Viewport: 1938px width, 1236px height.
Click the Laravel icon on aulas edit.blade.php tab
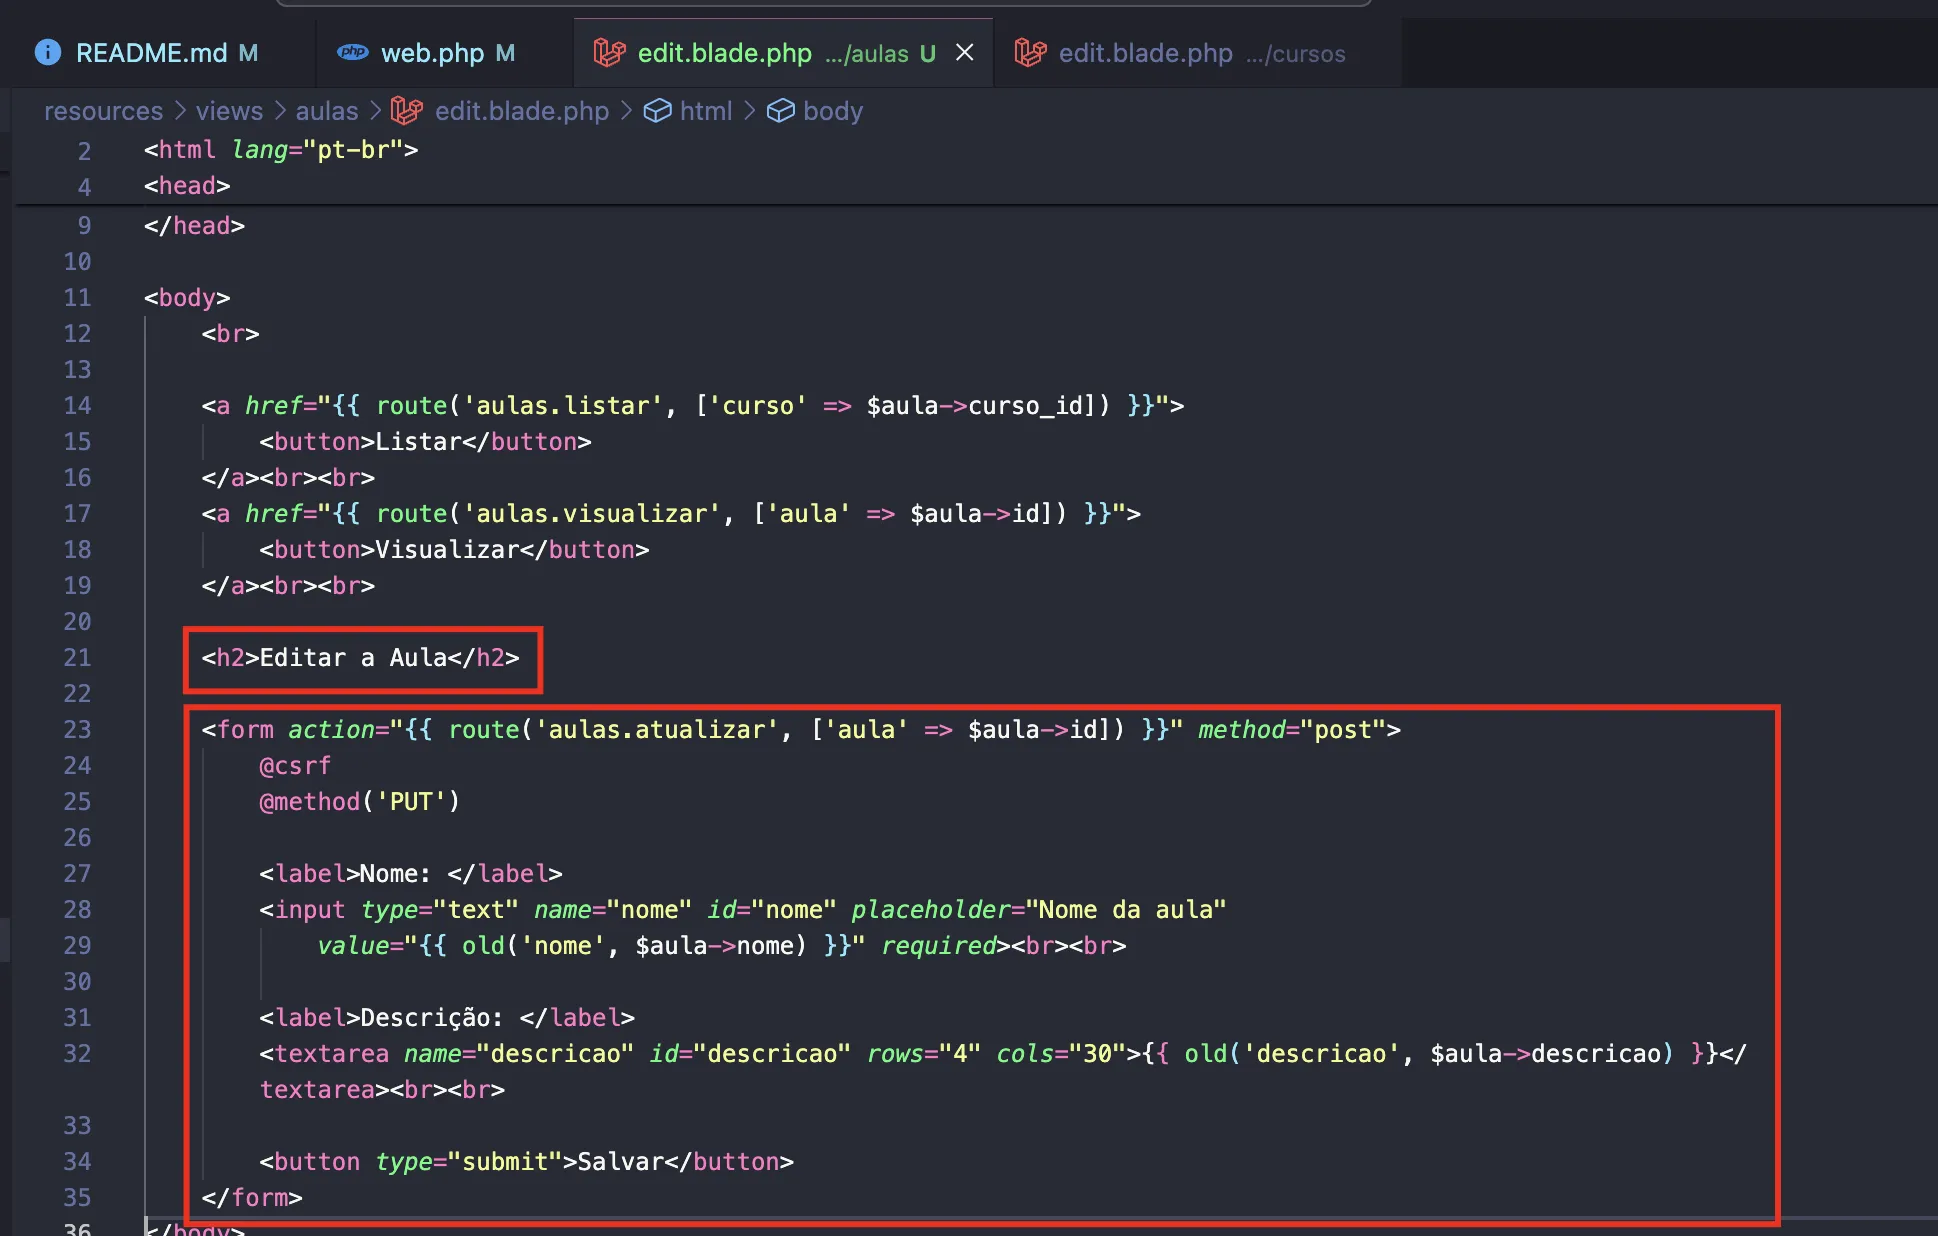(x=609, y=52)
